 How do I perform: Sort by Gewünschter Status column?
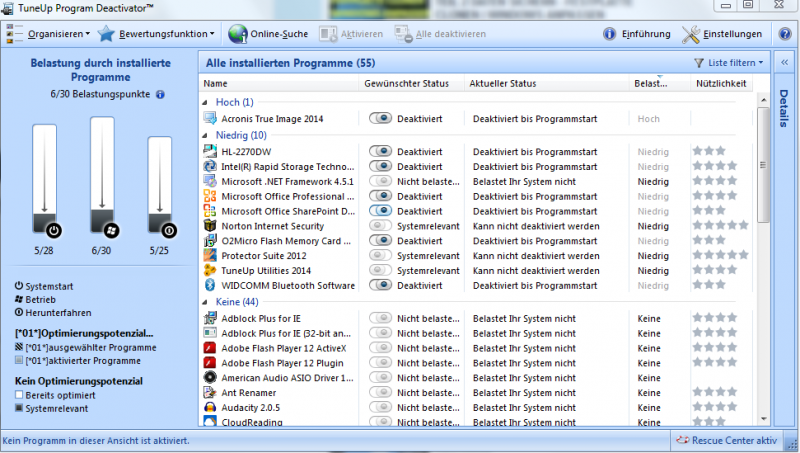[411, 84]
